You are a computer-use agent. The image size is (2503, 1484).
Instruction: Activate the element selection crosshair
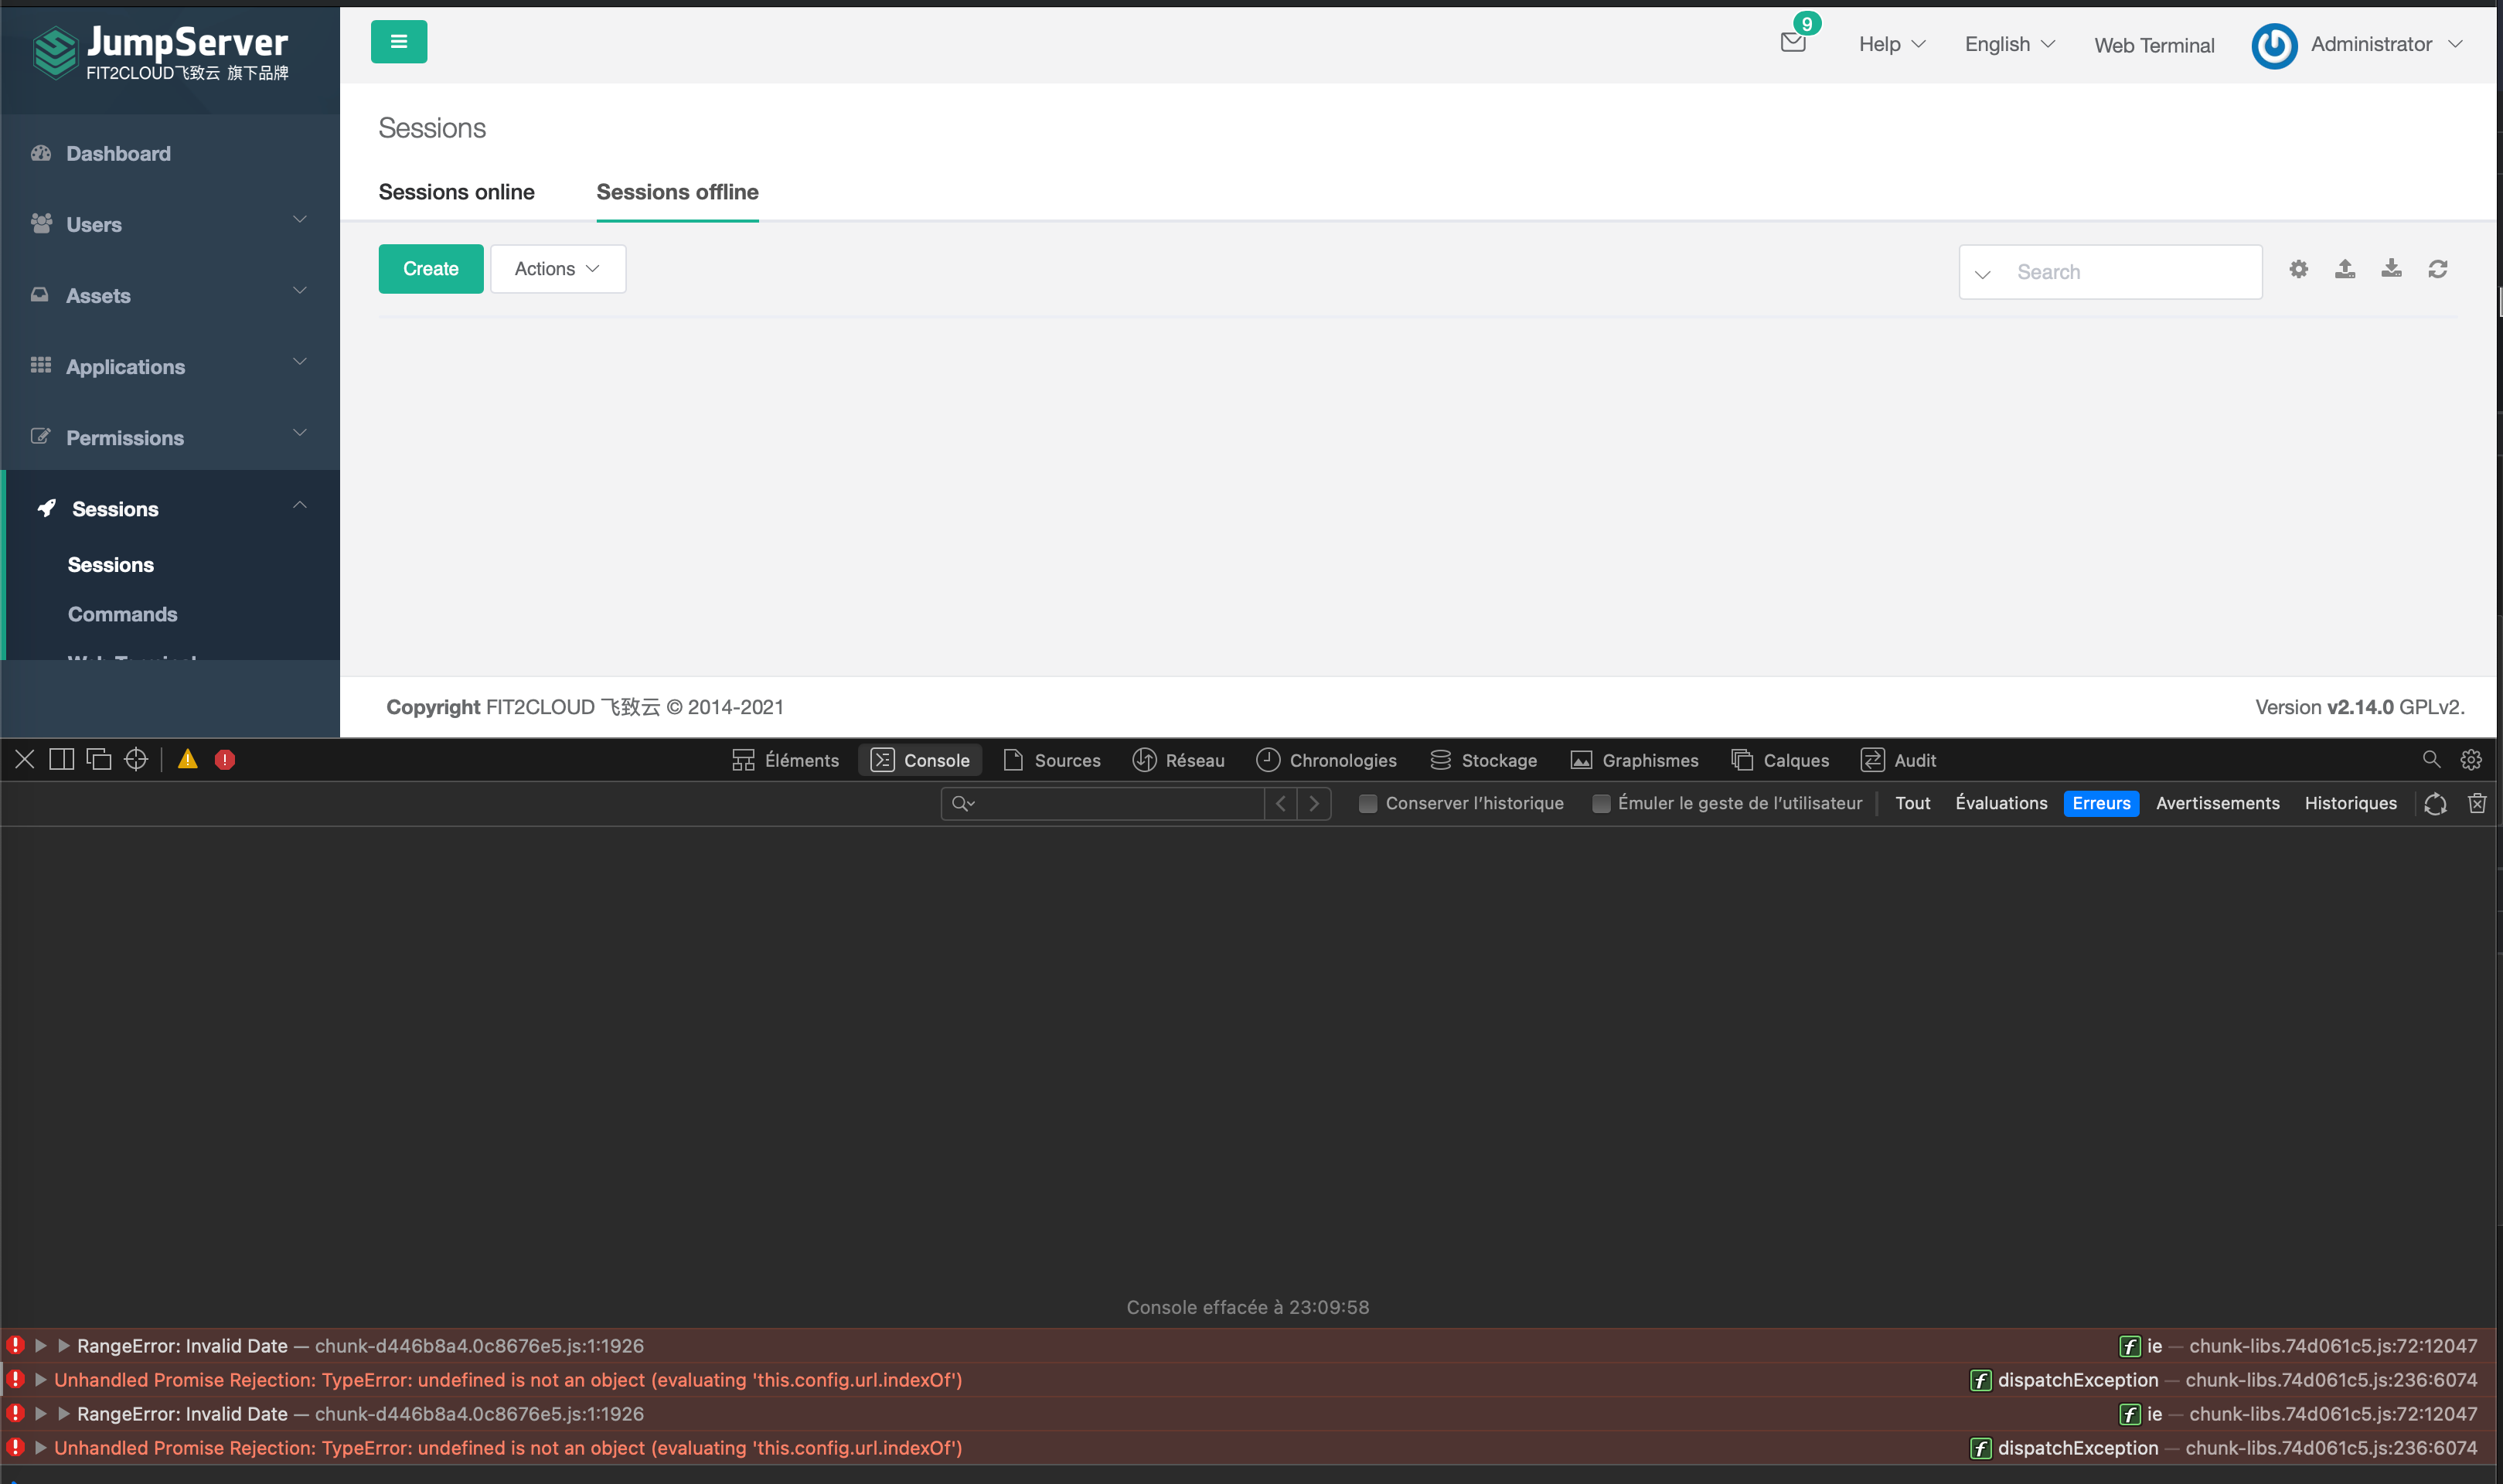pyautogui.click(x=136, y=760)
